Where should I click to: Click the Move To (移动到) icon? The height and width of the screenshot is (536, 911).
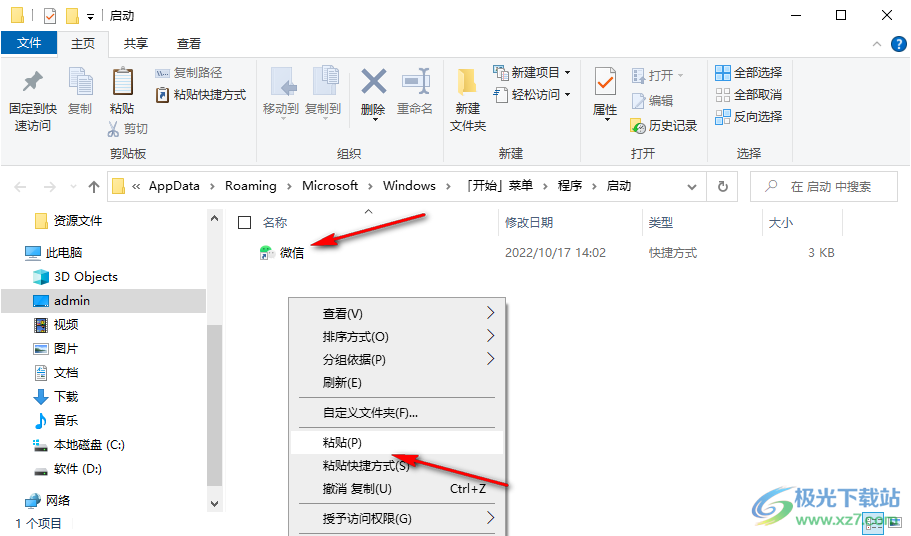284,82
